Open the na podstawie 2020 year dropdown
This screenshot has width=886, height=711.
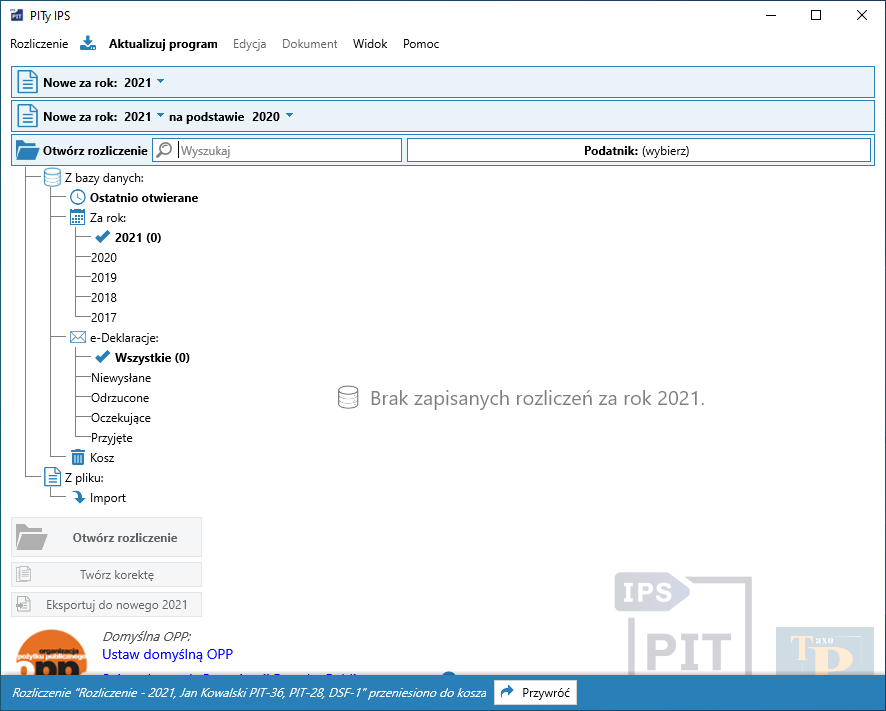289,116
